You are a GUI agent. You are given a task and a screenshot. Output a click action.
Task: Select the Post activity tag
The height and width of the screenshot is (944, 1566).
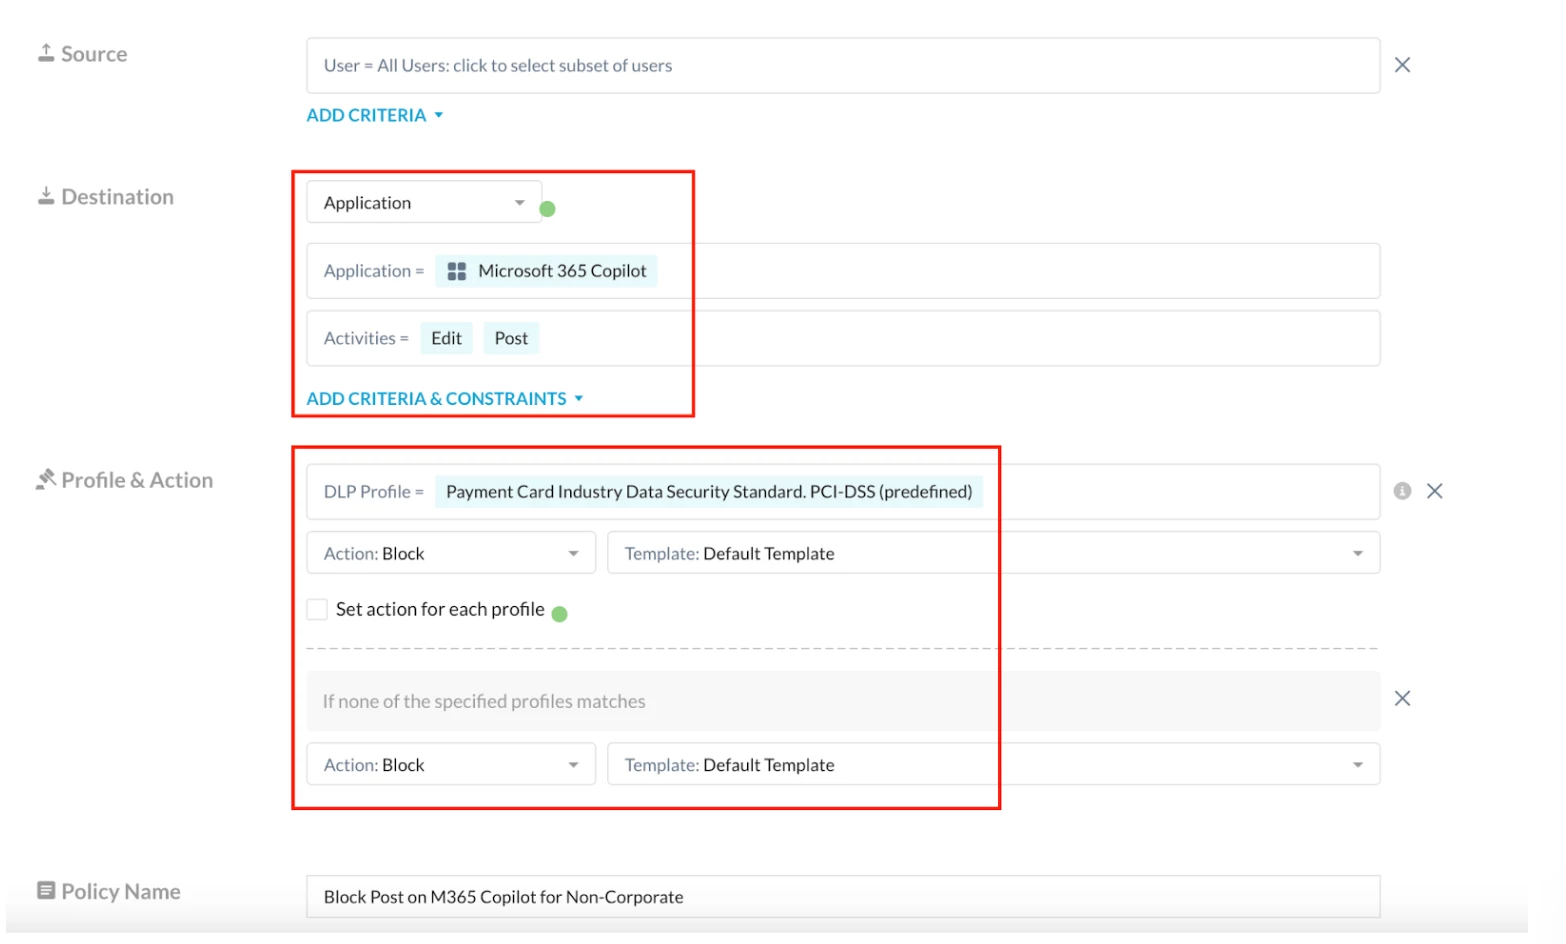[x=511, y=338]
